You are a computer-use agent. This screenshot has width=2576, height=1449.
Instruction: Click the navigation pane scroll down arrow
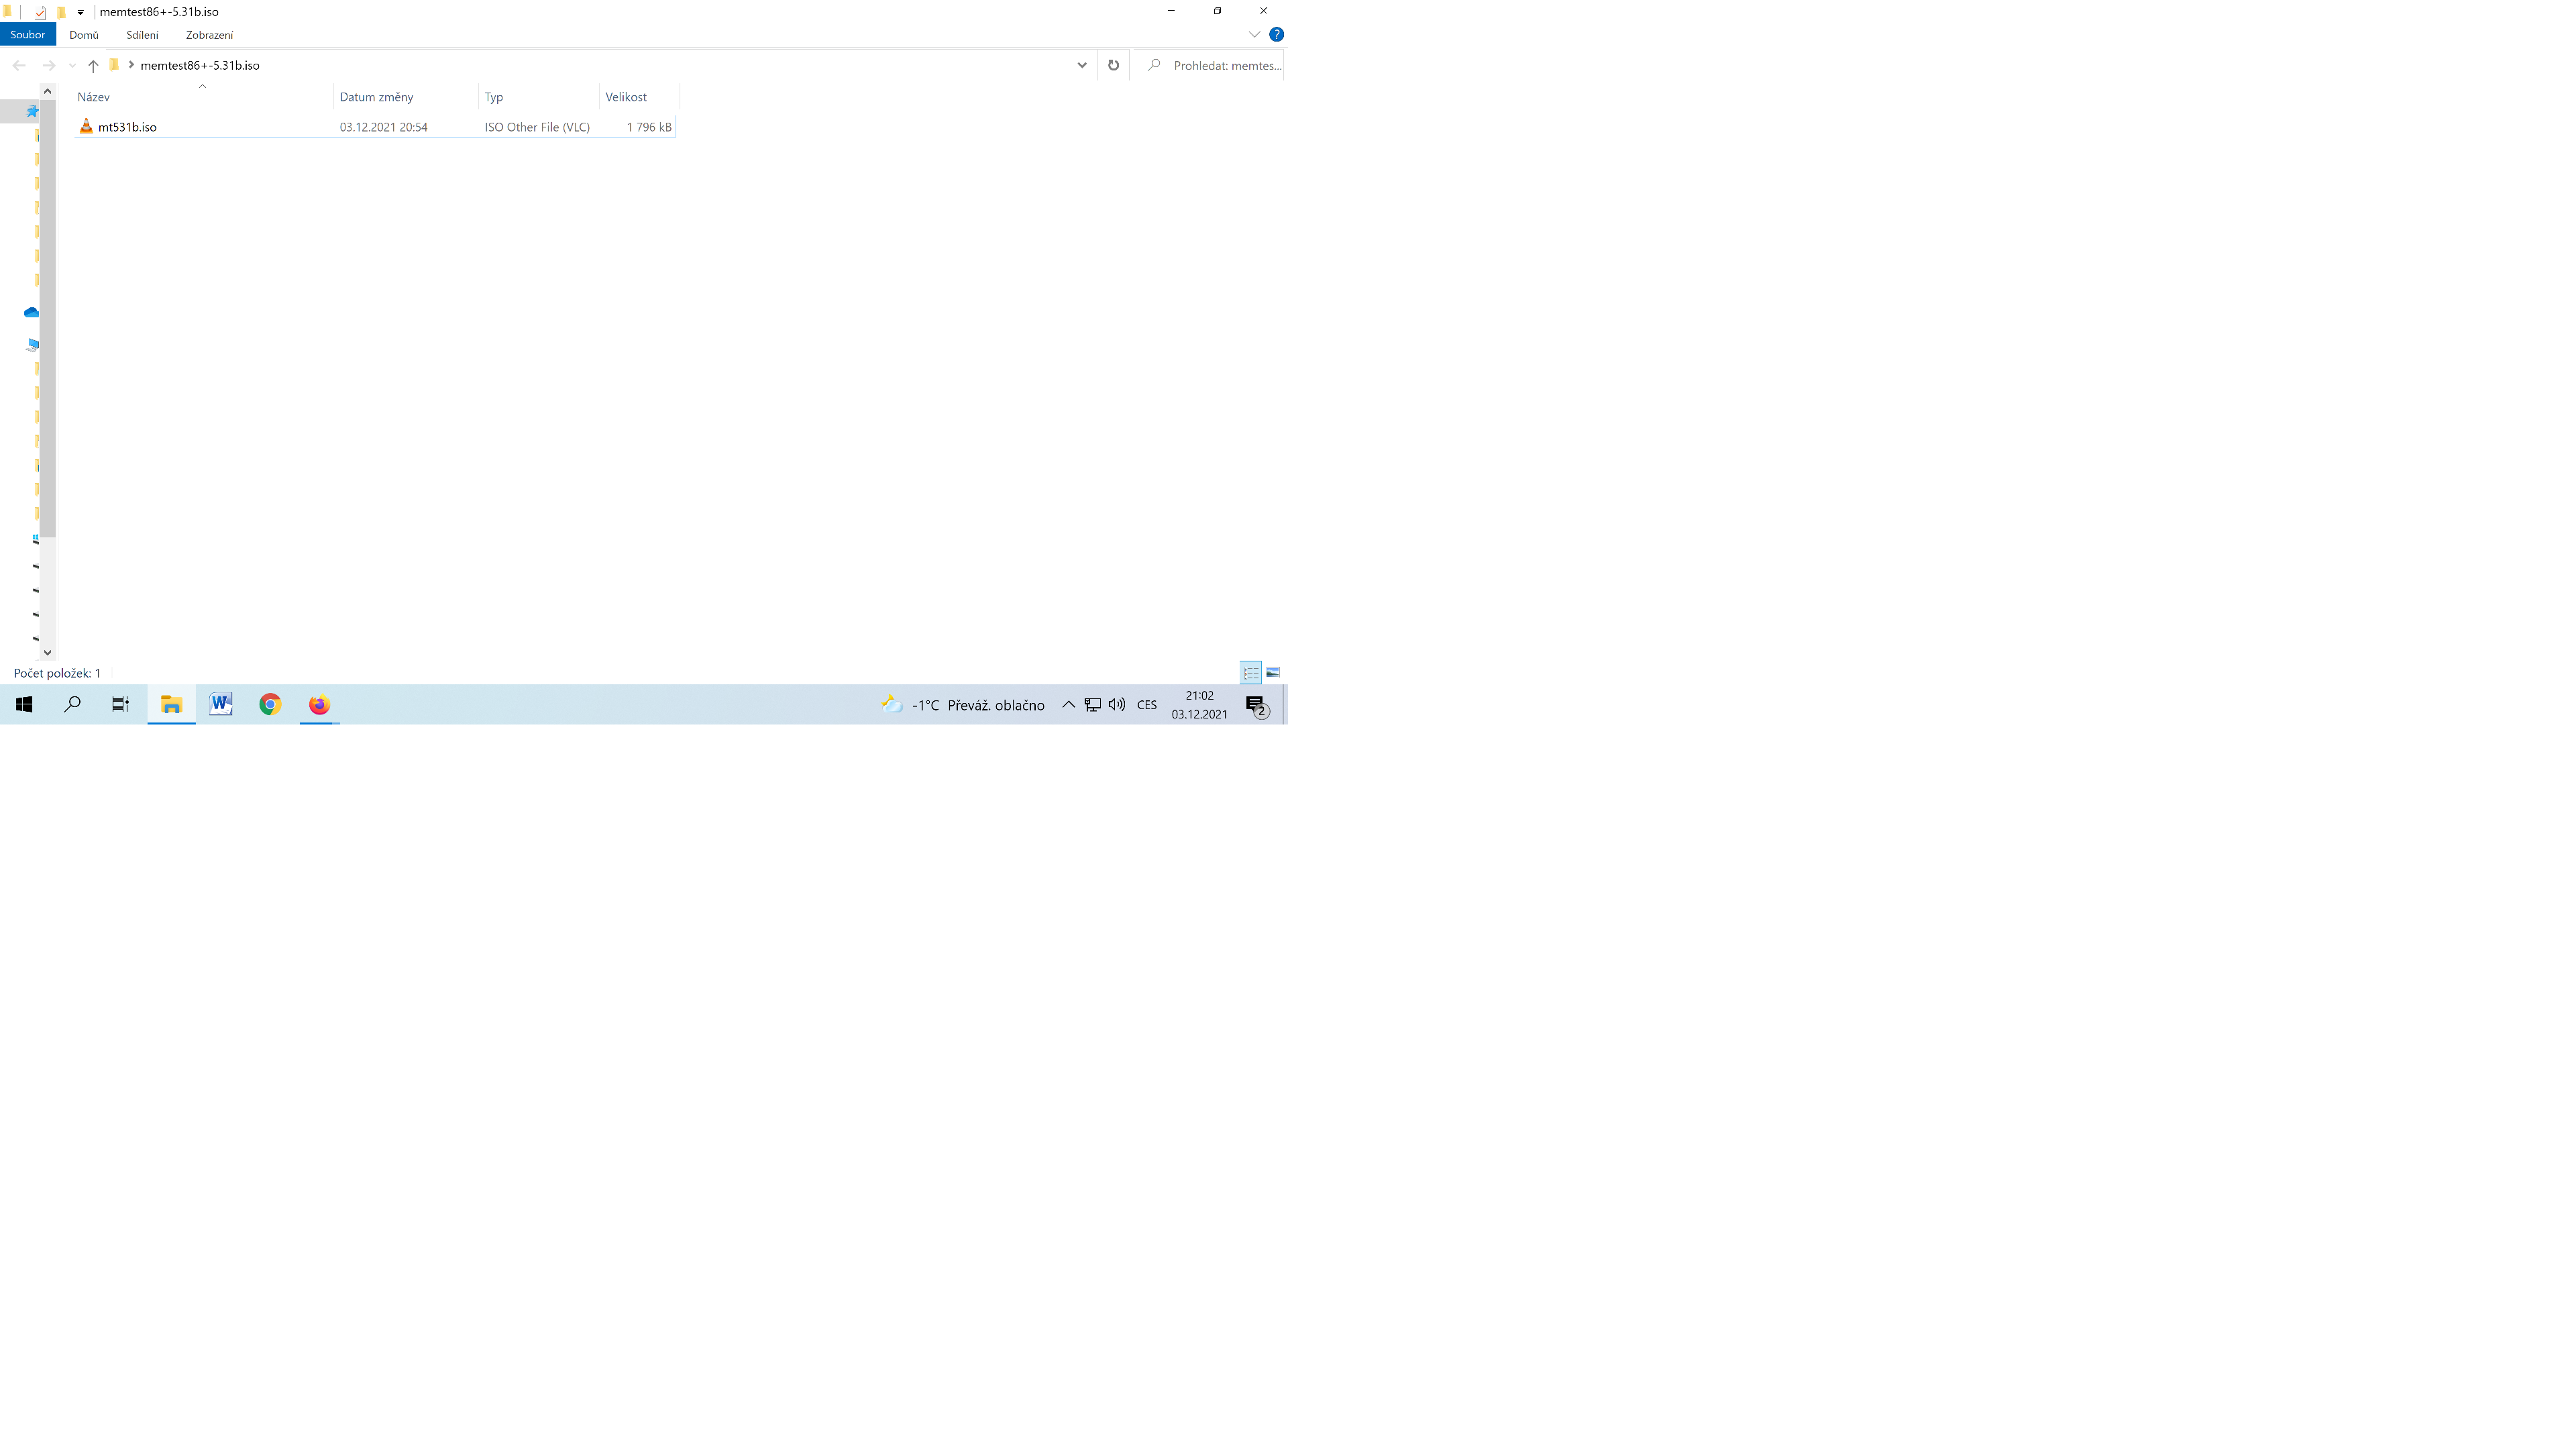point(47,652)
